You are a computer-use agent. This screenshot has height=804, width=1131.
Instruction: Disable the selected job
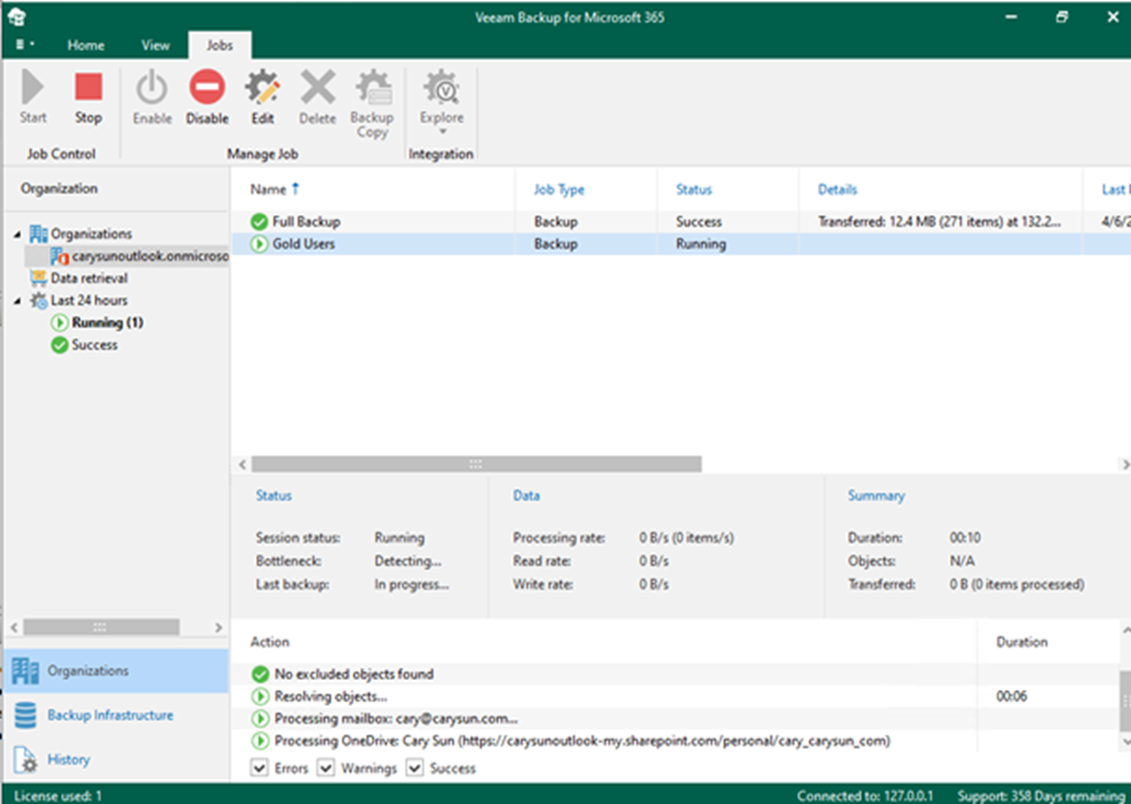click(207, 97)
